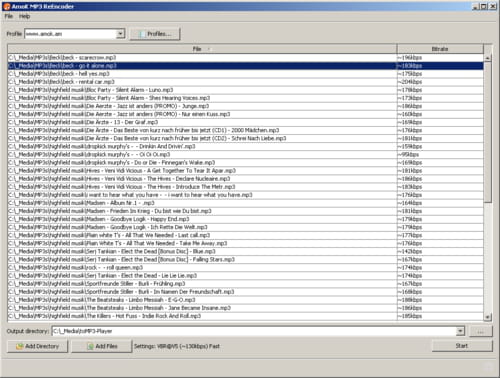Image resolution: width=500 pixels, height=378 pixels.
Task: Select Madsen - Goodbye Logik - Happy End.mp3
Action: pos(245,219)
